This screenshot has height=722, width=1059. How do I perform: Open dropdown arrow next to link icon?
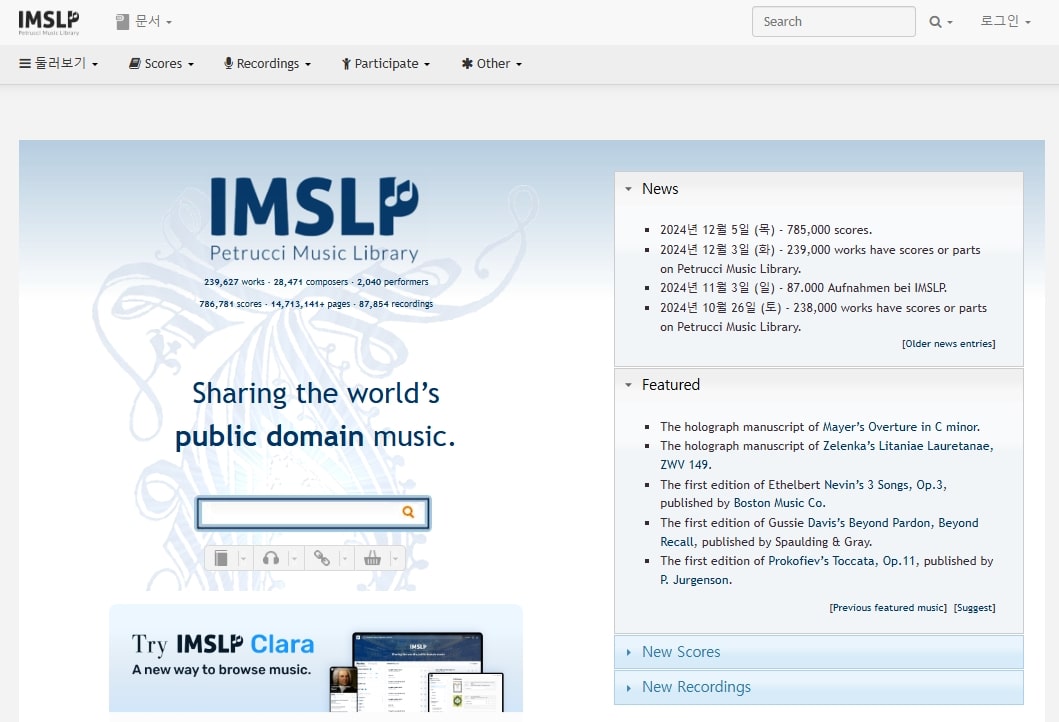click(x=345, y=558)
